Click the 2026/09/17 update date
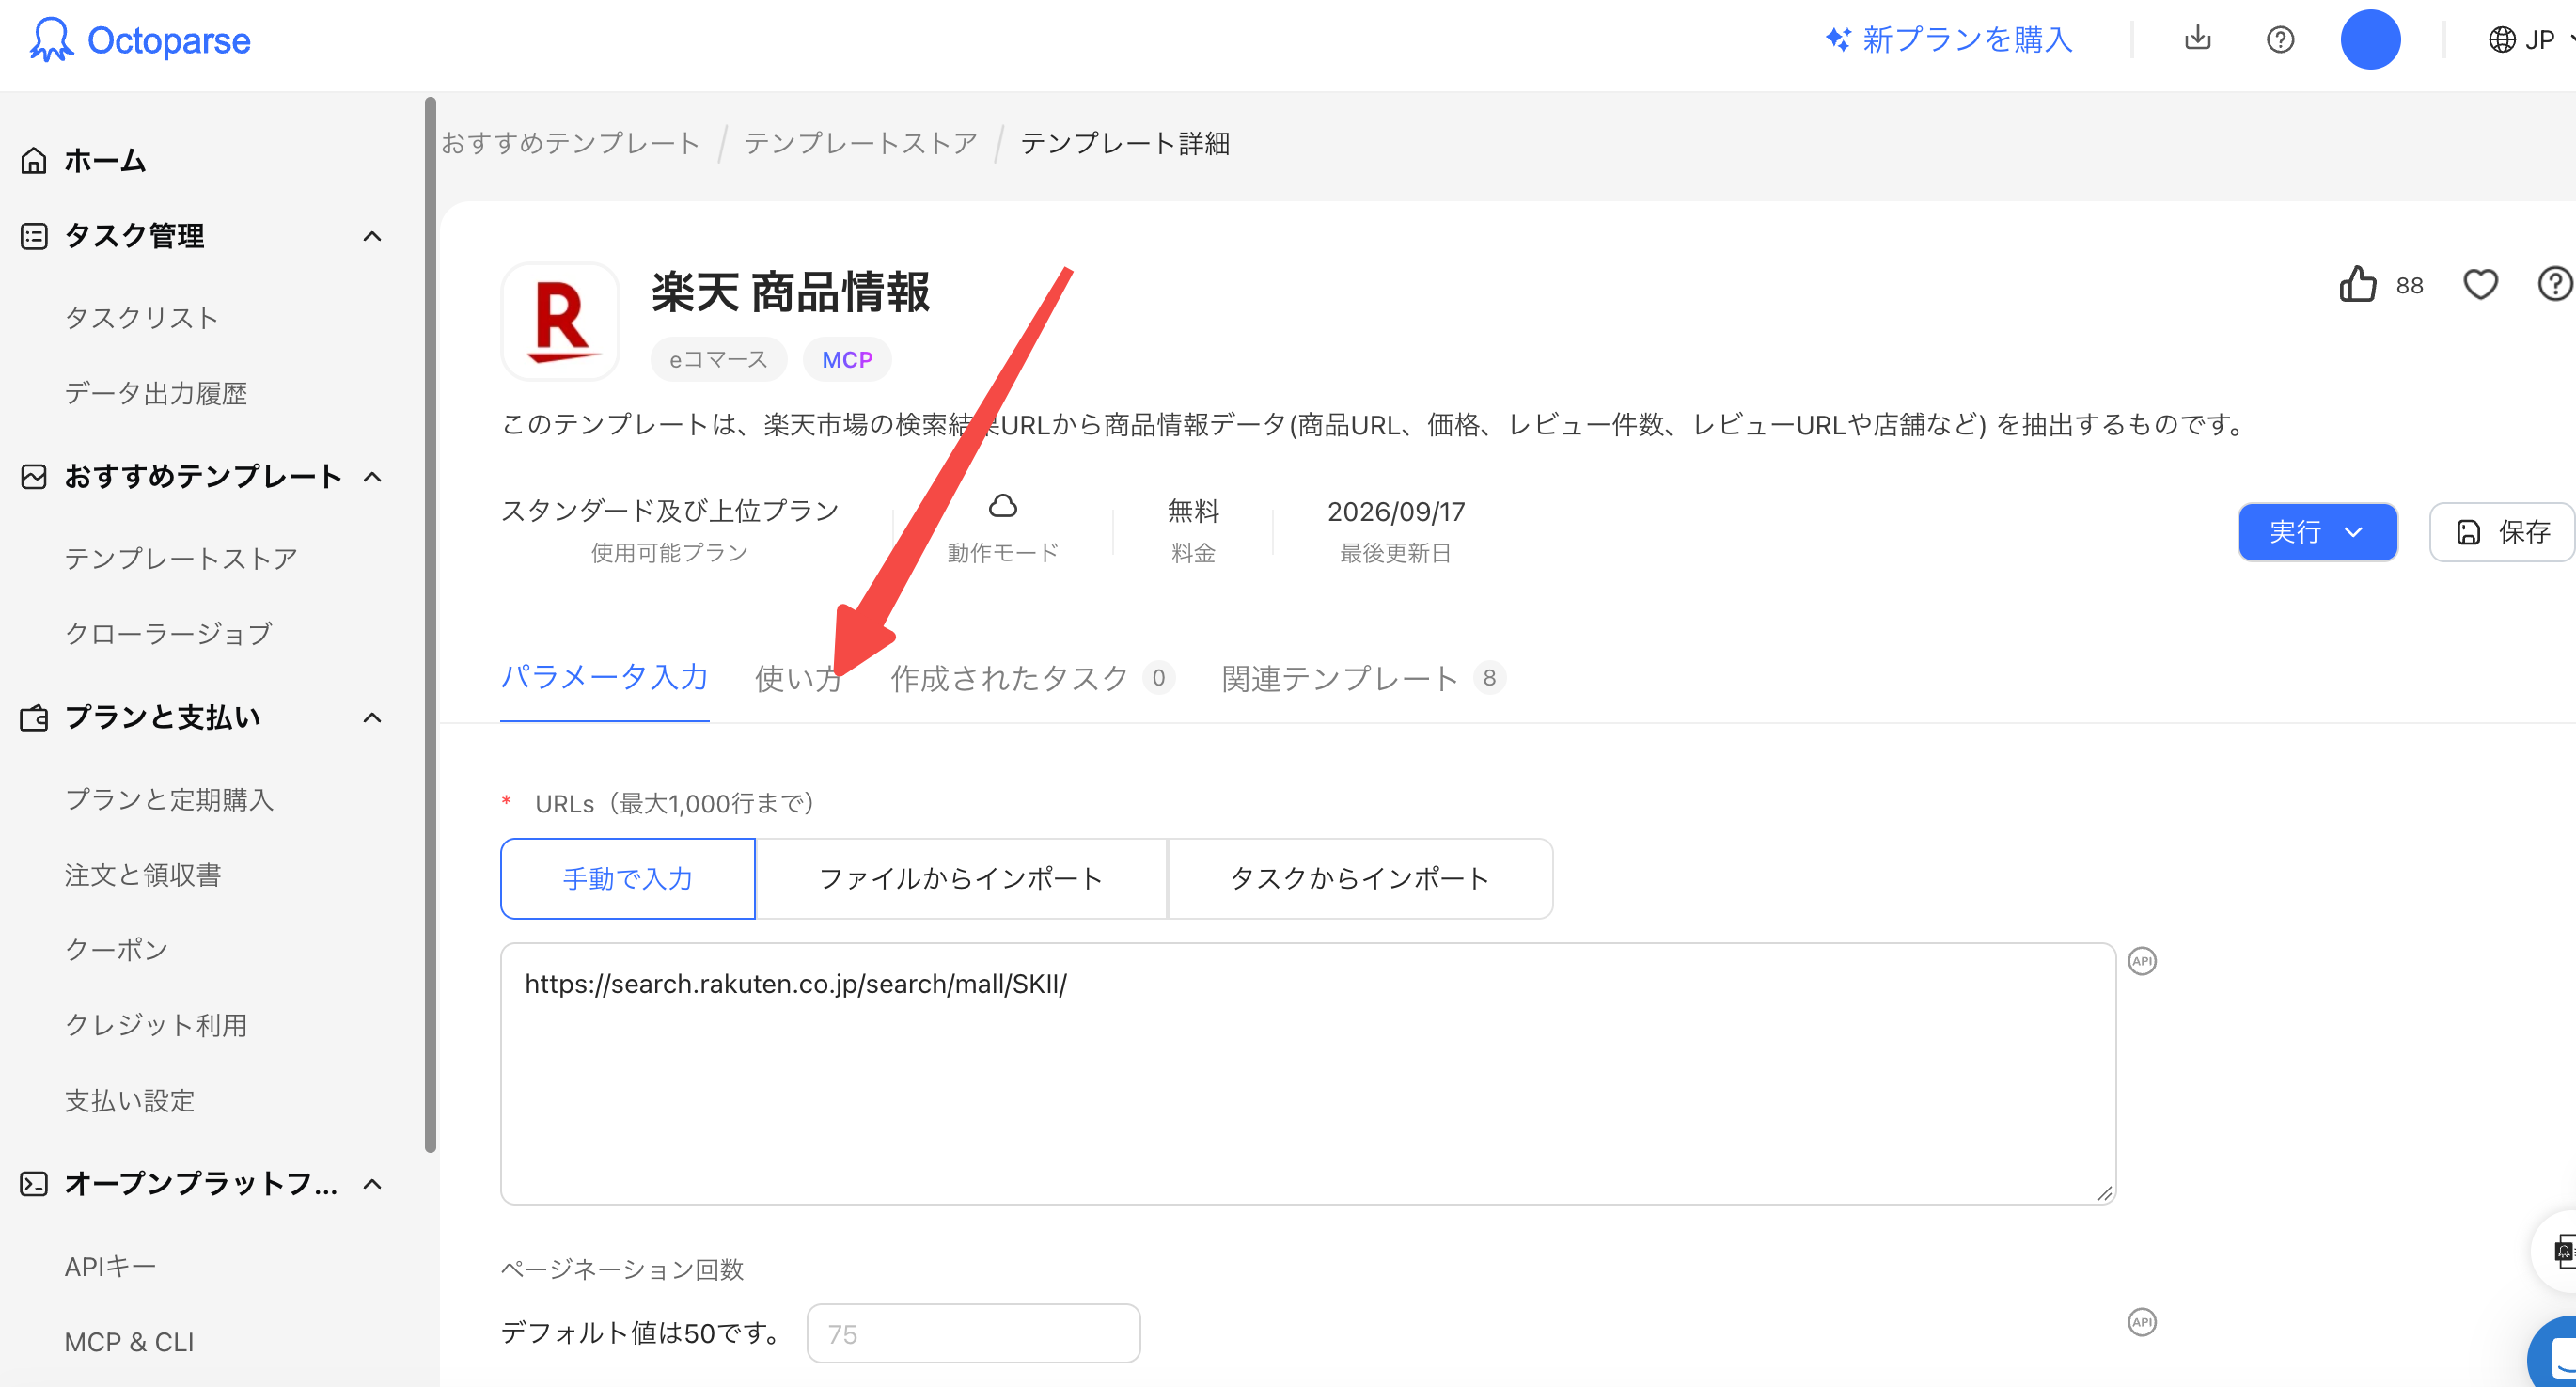Image resolution: width=2576 pixels, height=1387 pixels. click(1395, 511)
